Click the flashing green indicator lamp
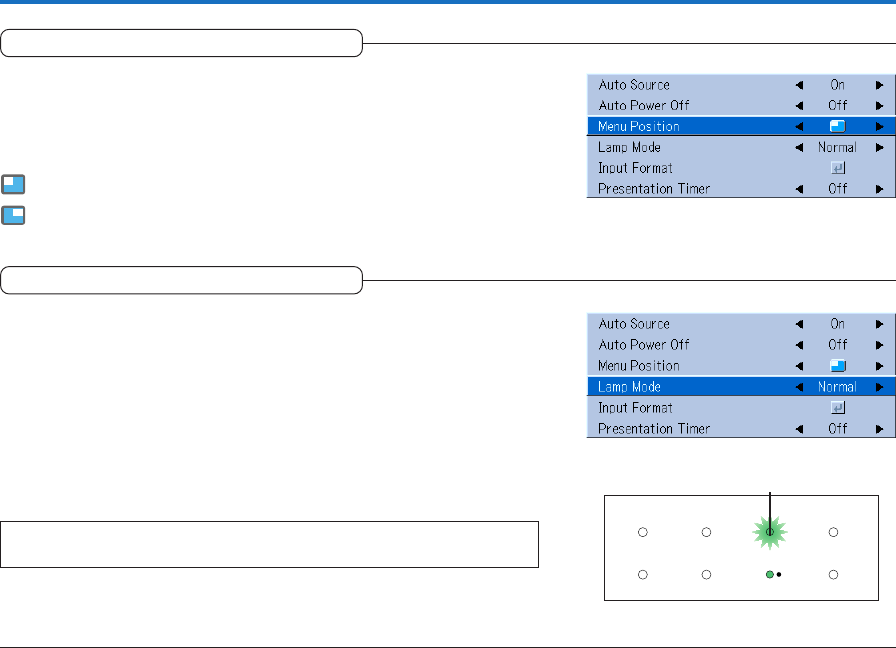This screenshot has width=896, height=648. tap(769, 532)
